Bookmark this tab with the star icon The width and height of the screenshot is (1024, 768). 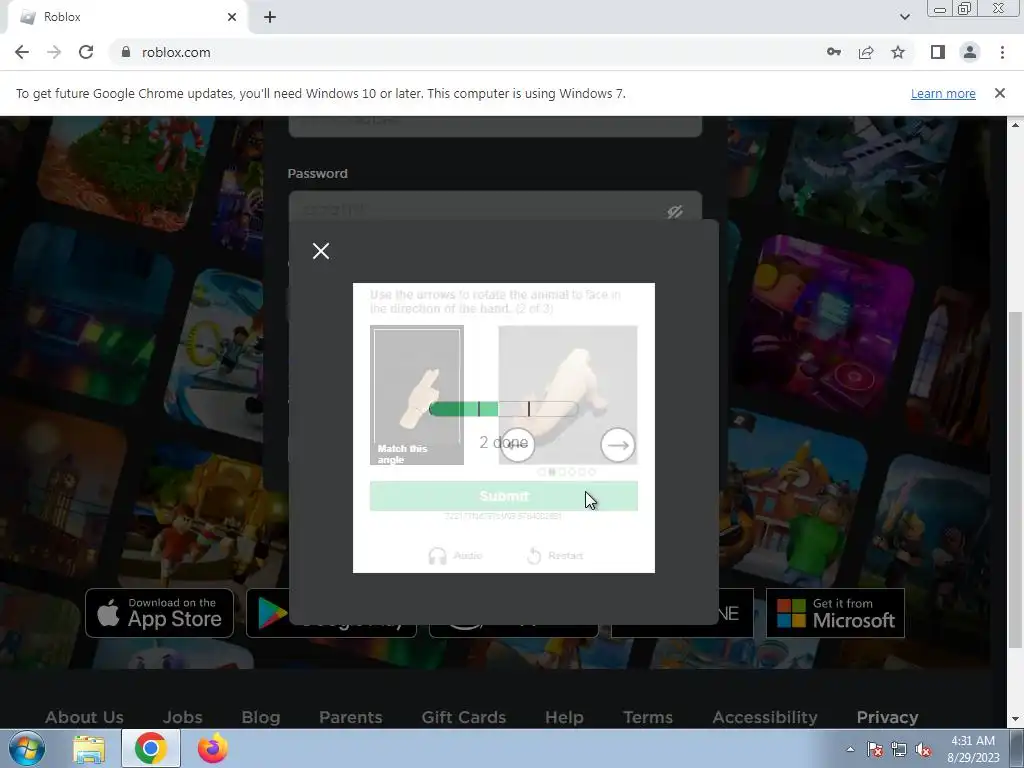898,52
